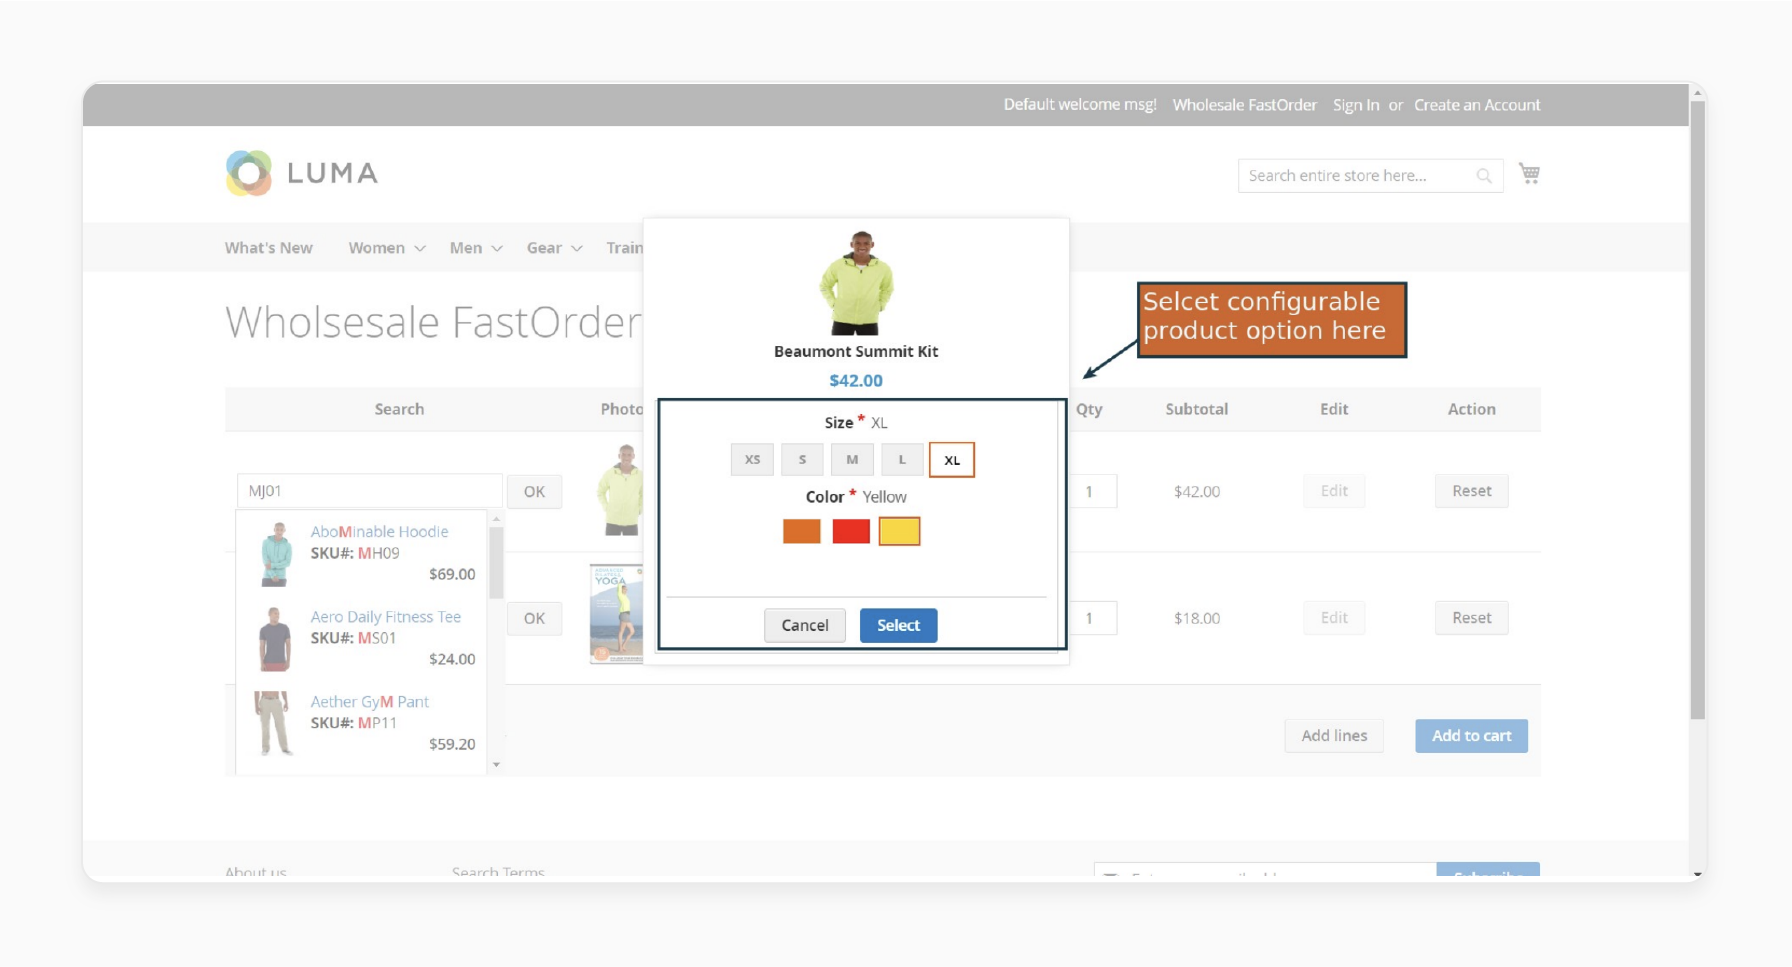Confirm options with Select button
The width and height of the screenshot is (1792, 967).
[x=898, y=625]
